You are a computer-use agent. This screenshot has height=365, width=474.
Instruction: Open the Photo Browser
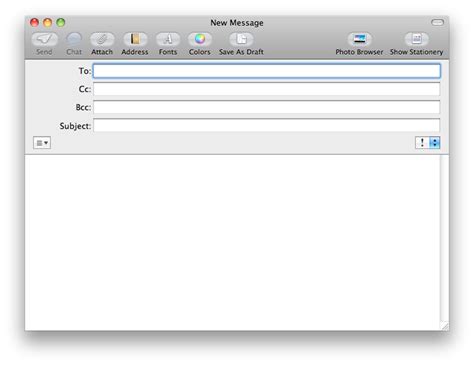pyautogui.click(x=359, y=40)
